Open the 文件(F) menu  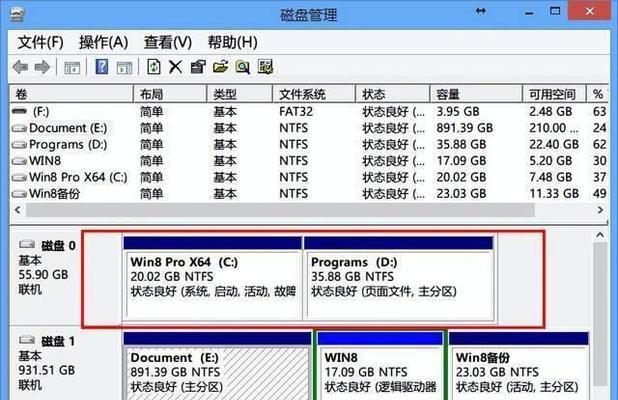pyautogui.click(x=40, y=42)
